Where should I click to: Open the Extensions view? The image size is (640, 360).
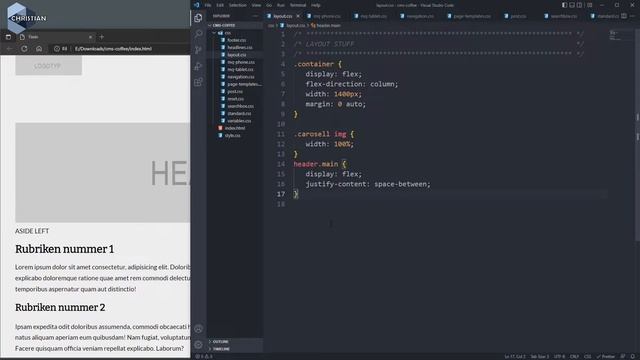tap(198, 82)
